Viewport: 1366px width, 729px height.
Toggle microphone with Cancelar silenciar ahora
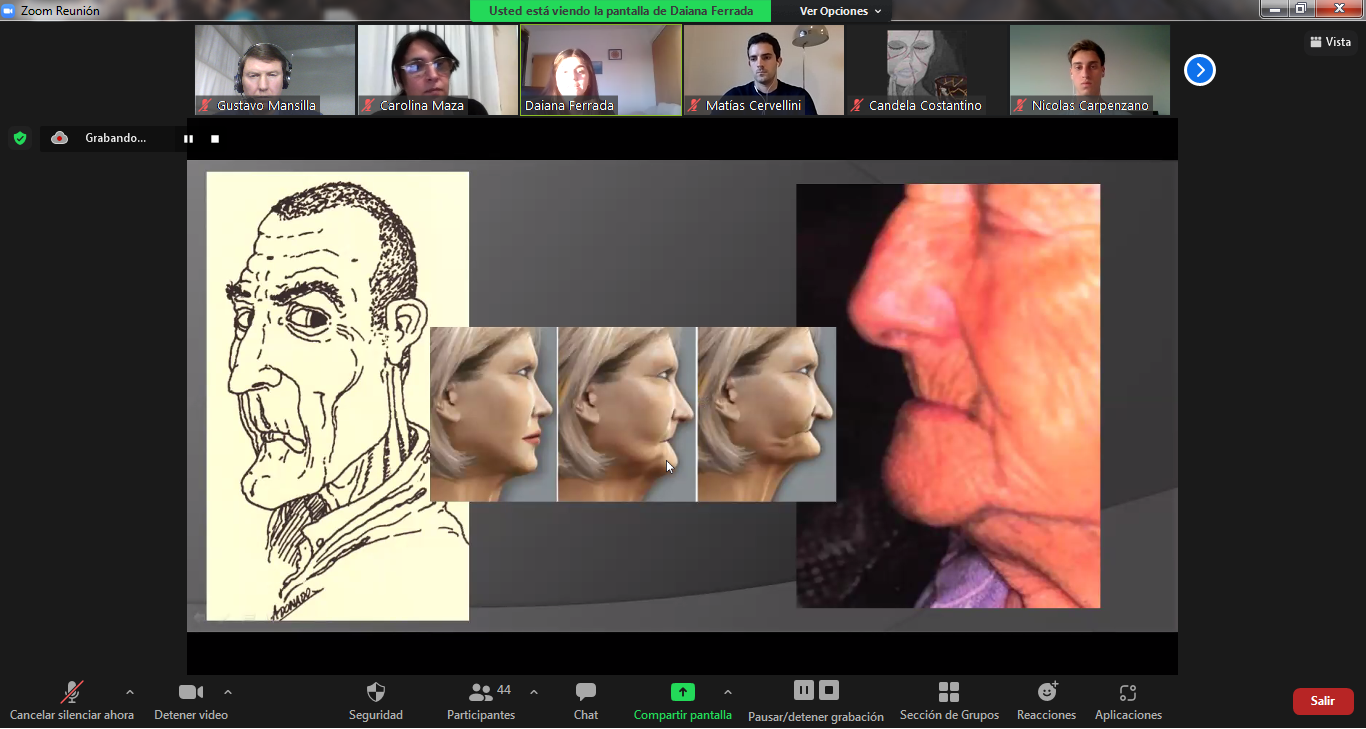72,693
